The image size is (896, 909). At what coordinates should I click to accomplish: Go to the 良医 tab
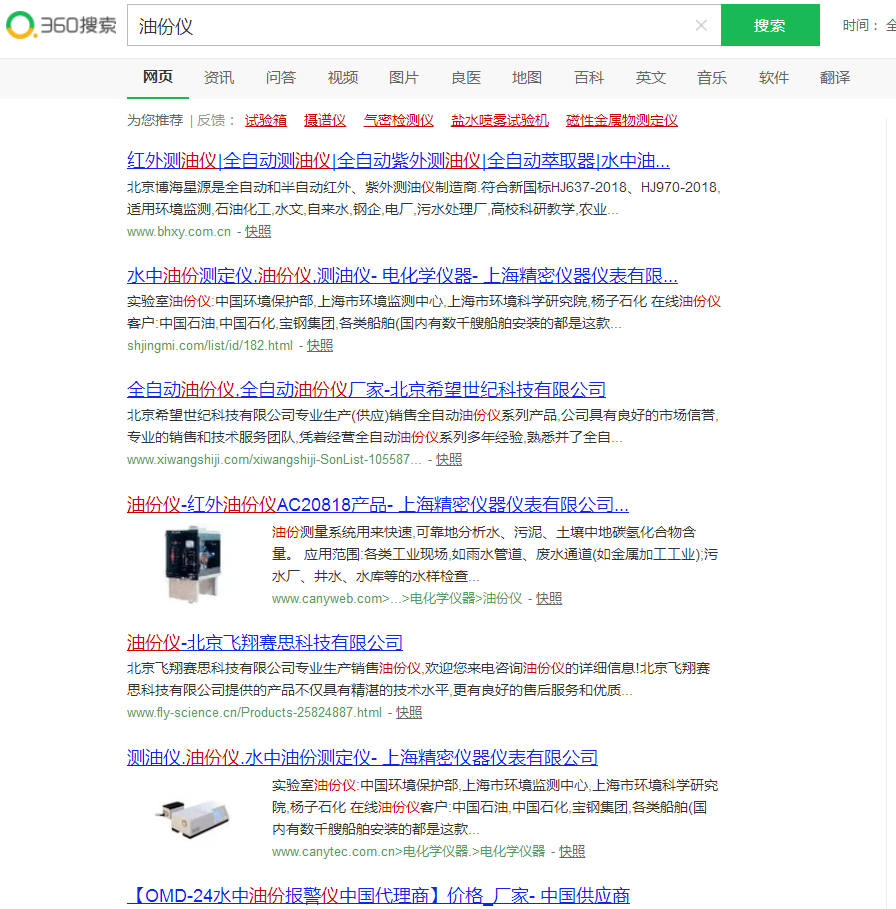tap(466, 77)
